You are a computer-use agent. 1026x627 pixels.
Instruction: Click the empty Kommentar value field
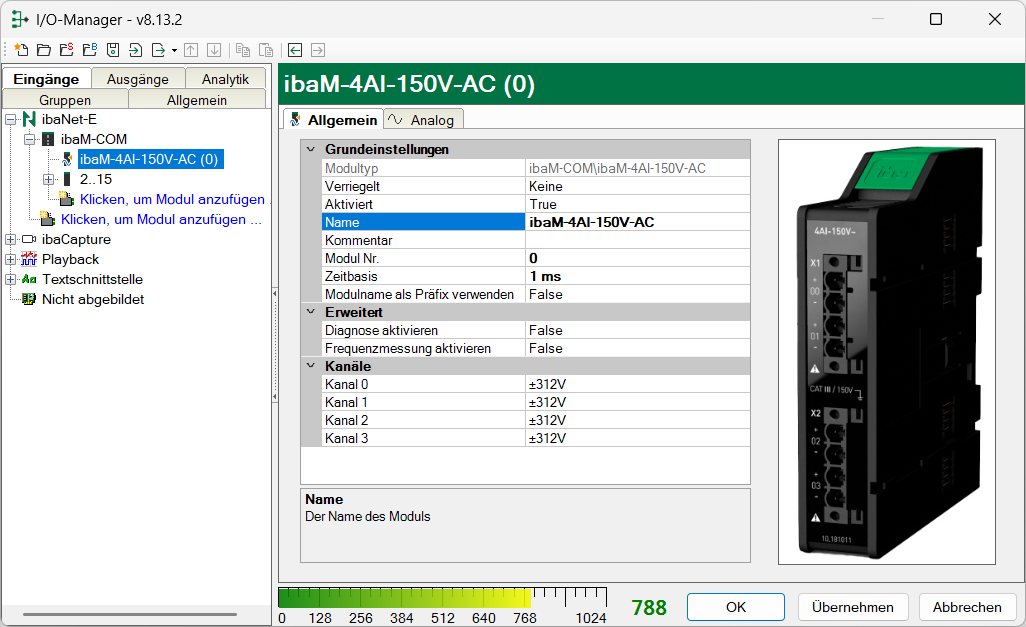[637, 240]
